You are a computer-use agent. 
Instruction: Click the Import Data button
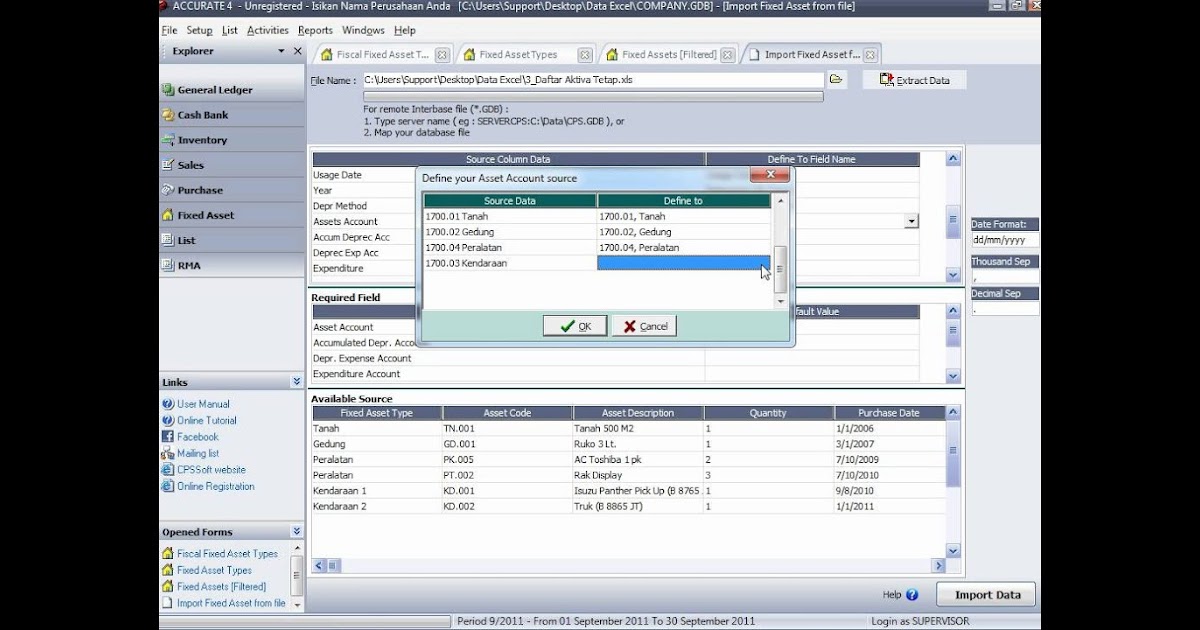tap(987, 595)
